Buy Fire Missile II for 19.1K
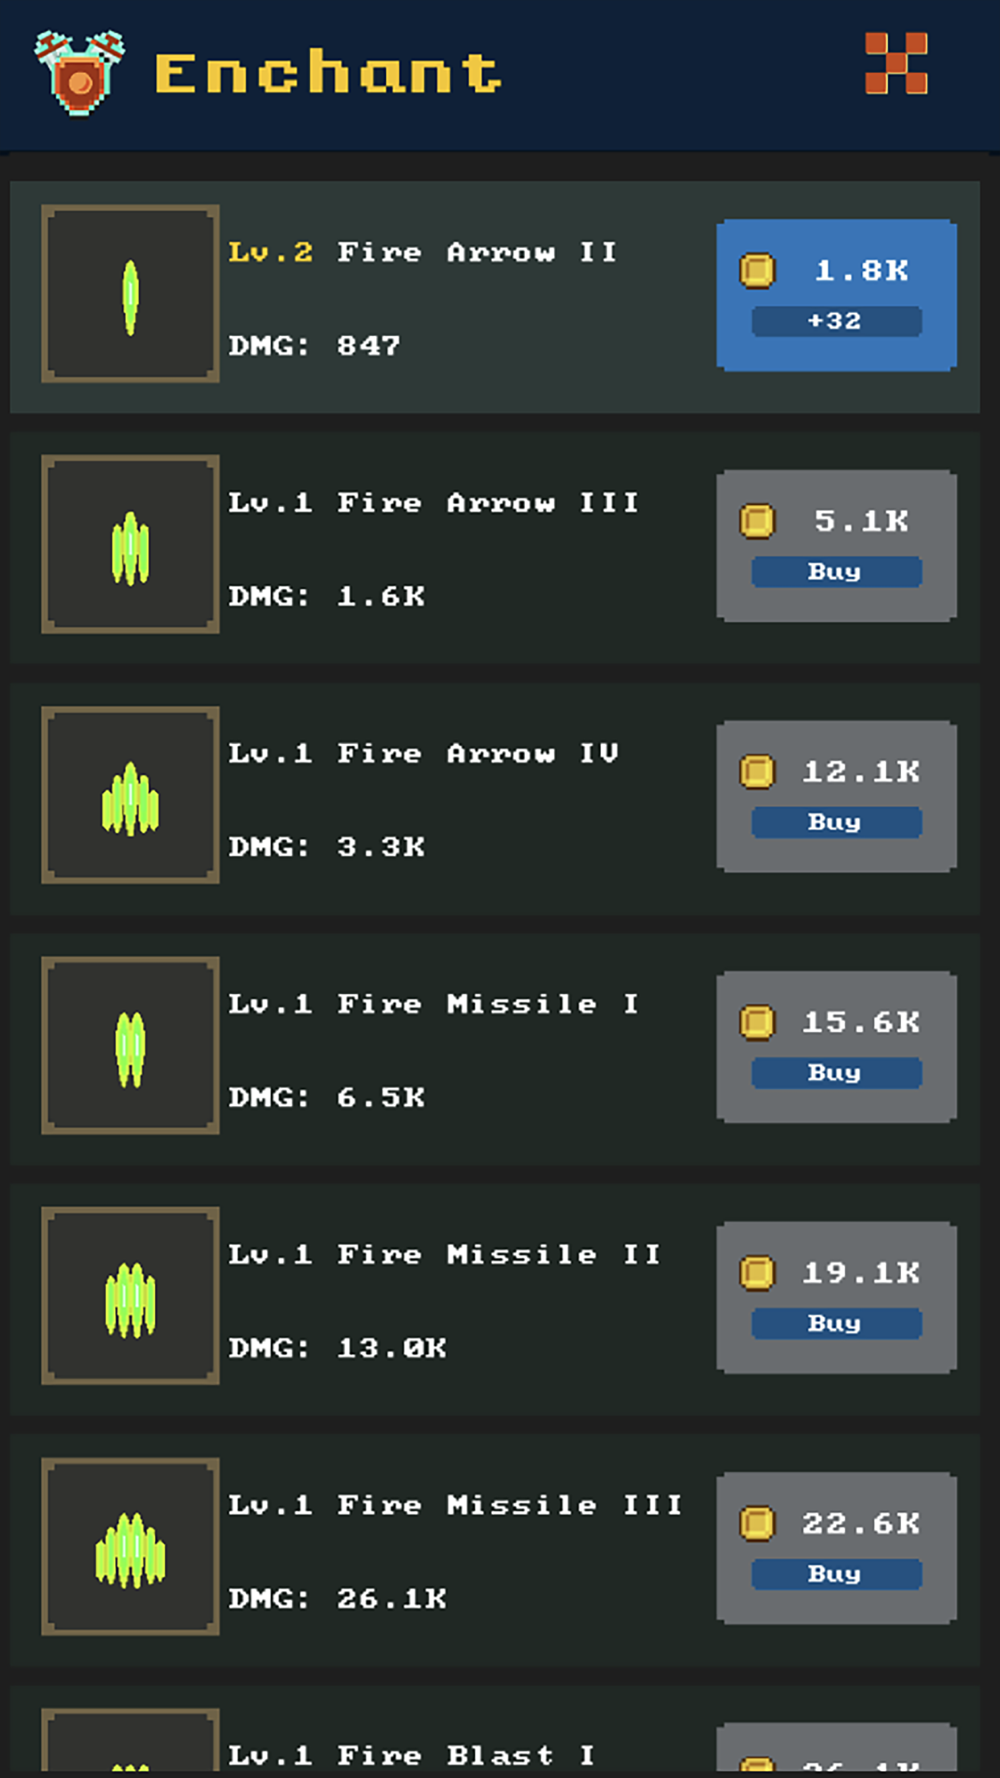The image size is (1000, 1778). (837, 1298)
